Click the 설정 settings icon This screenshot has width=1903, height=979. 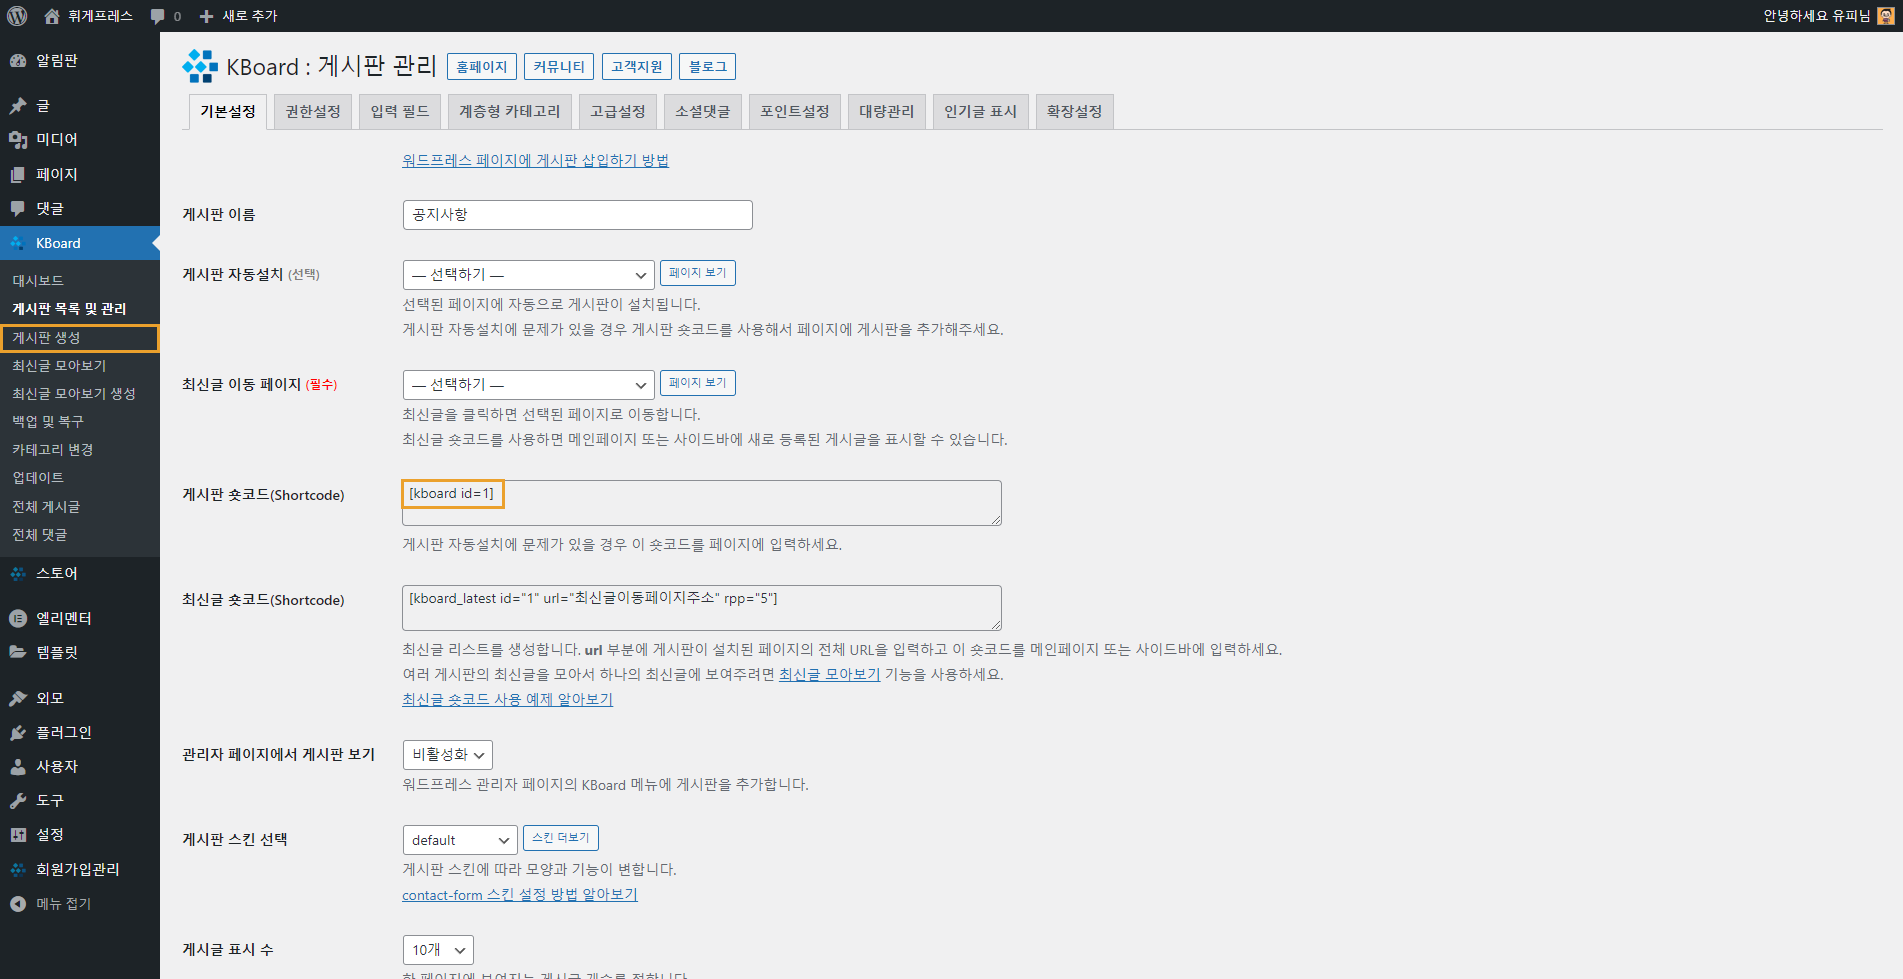click(x=18, y=835)
